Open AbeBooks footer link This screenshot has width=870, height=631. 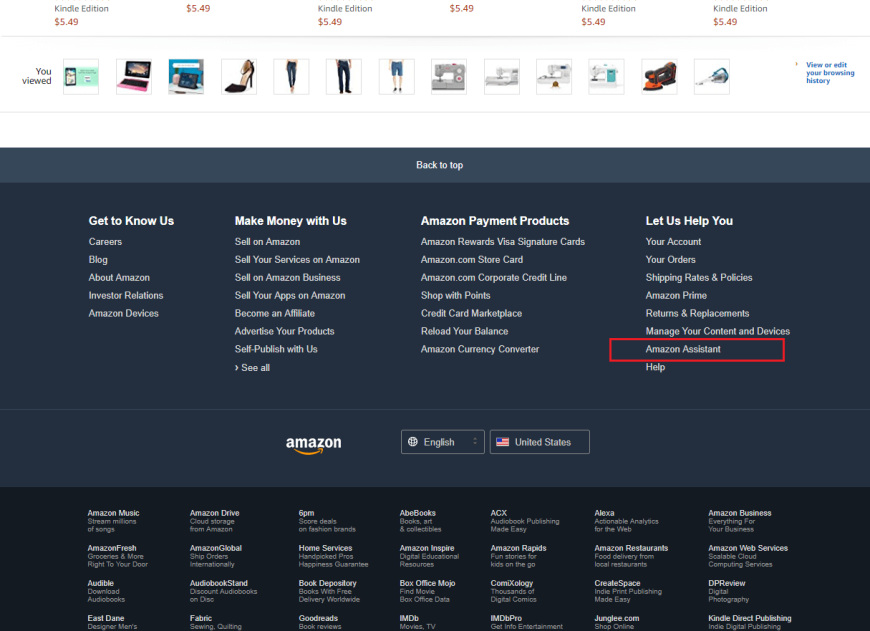[421, 521]
